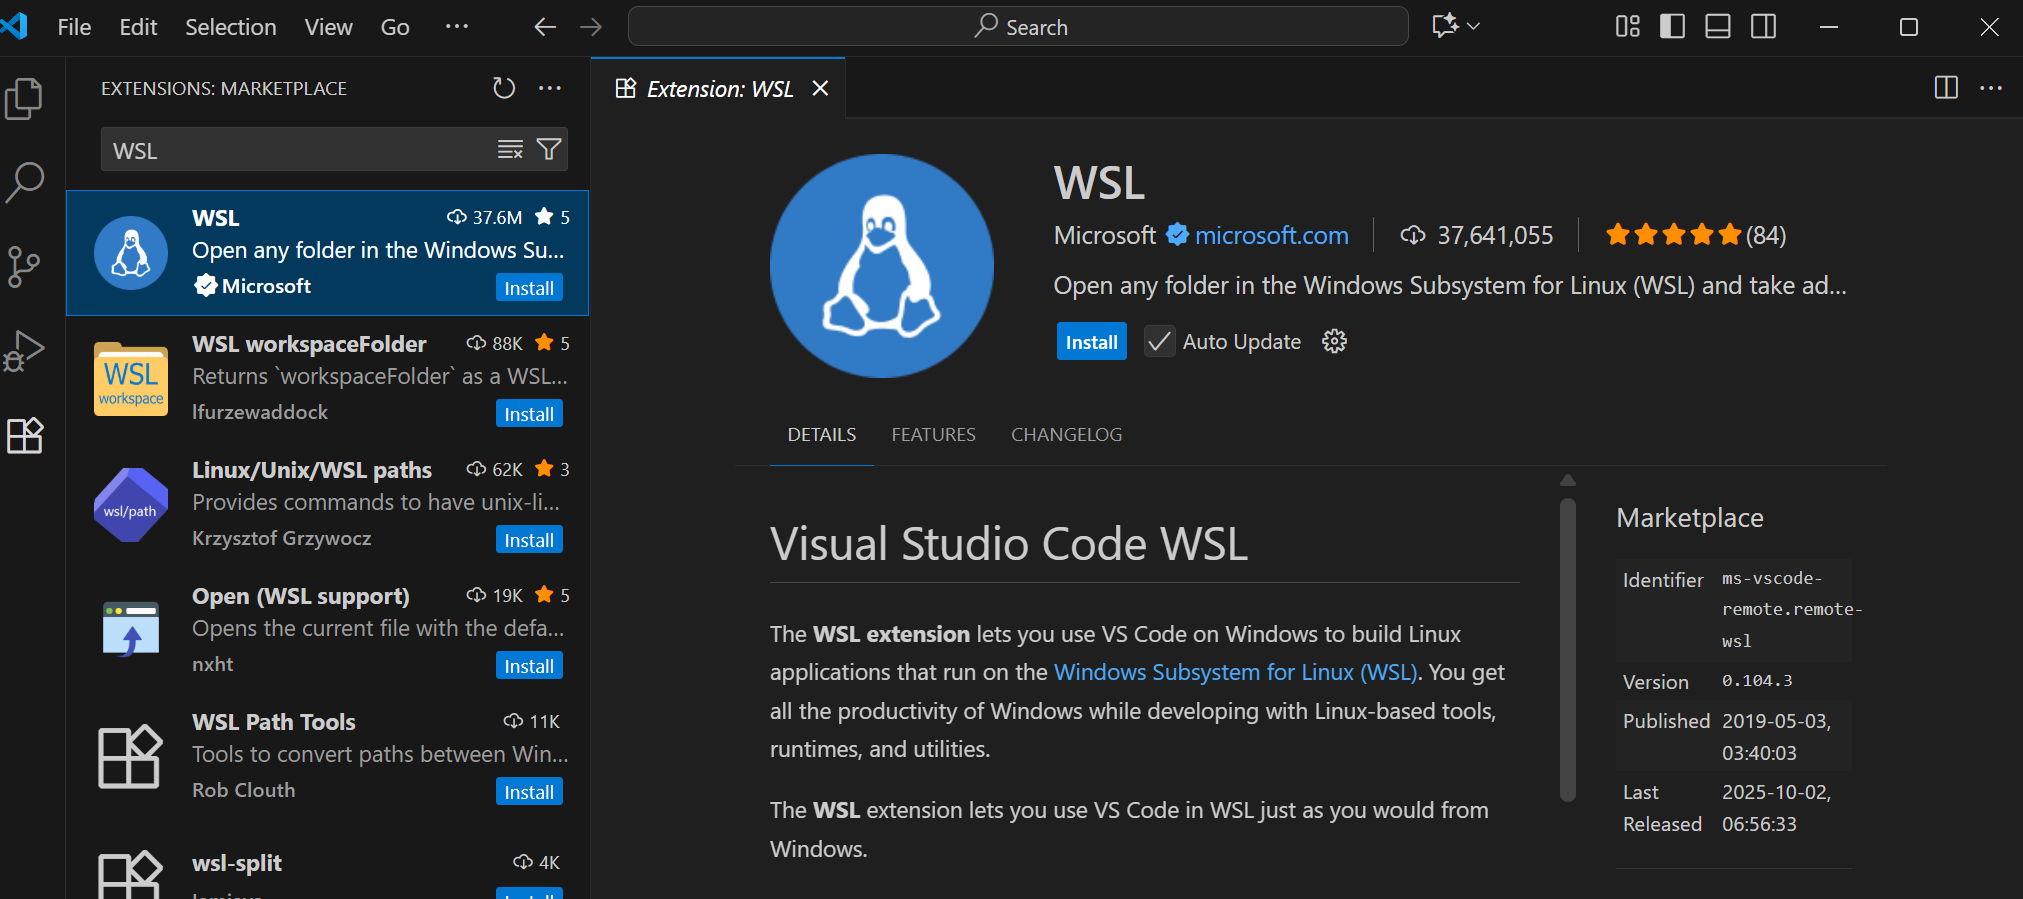The width and height of the screenshot is (2023, 899).
Task: Clear extensions search results
Action: (x=510, y=150)
